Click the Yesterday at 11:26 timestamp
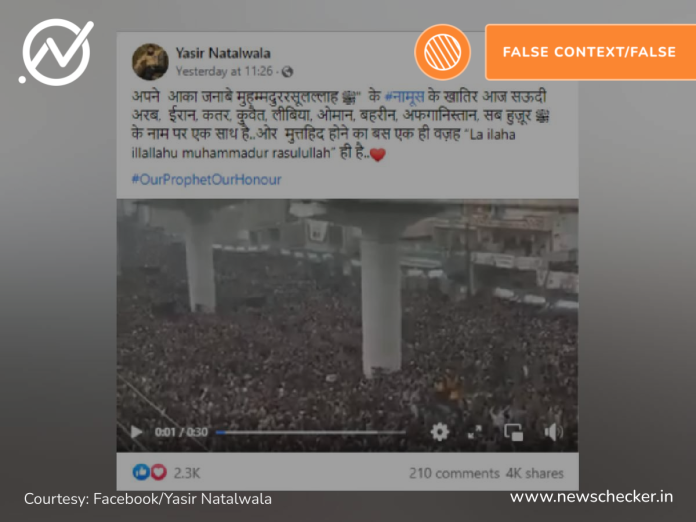Viewport: 696px width, 522px height. (224, 71)
